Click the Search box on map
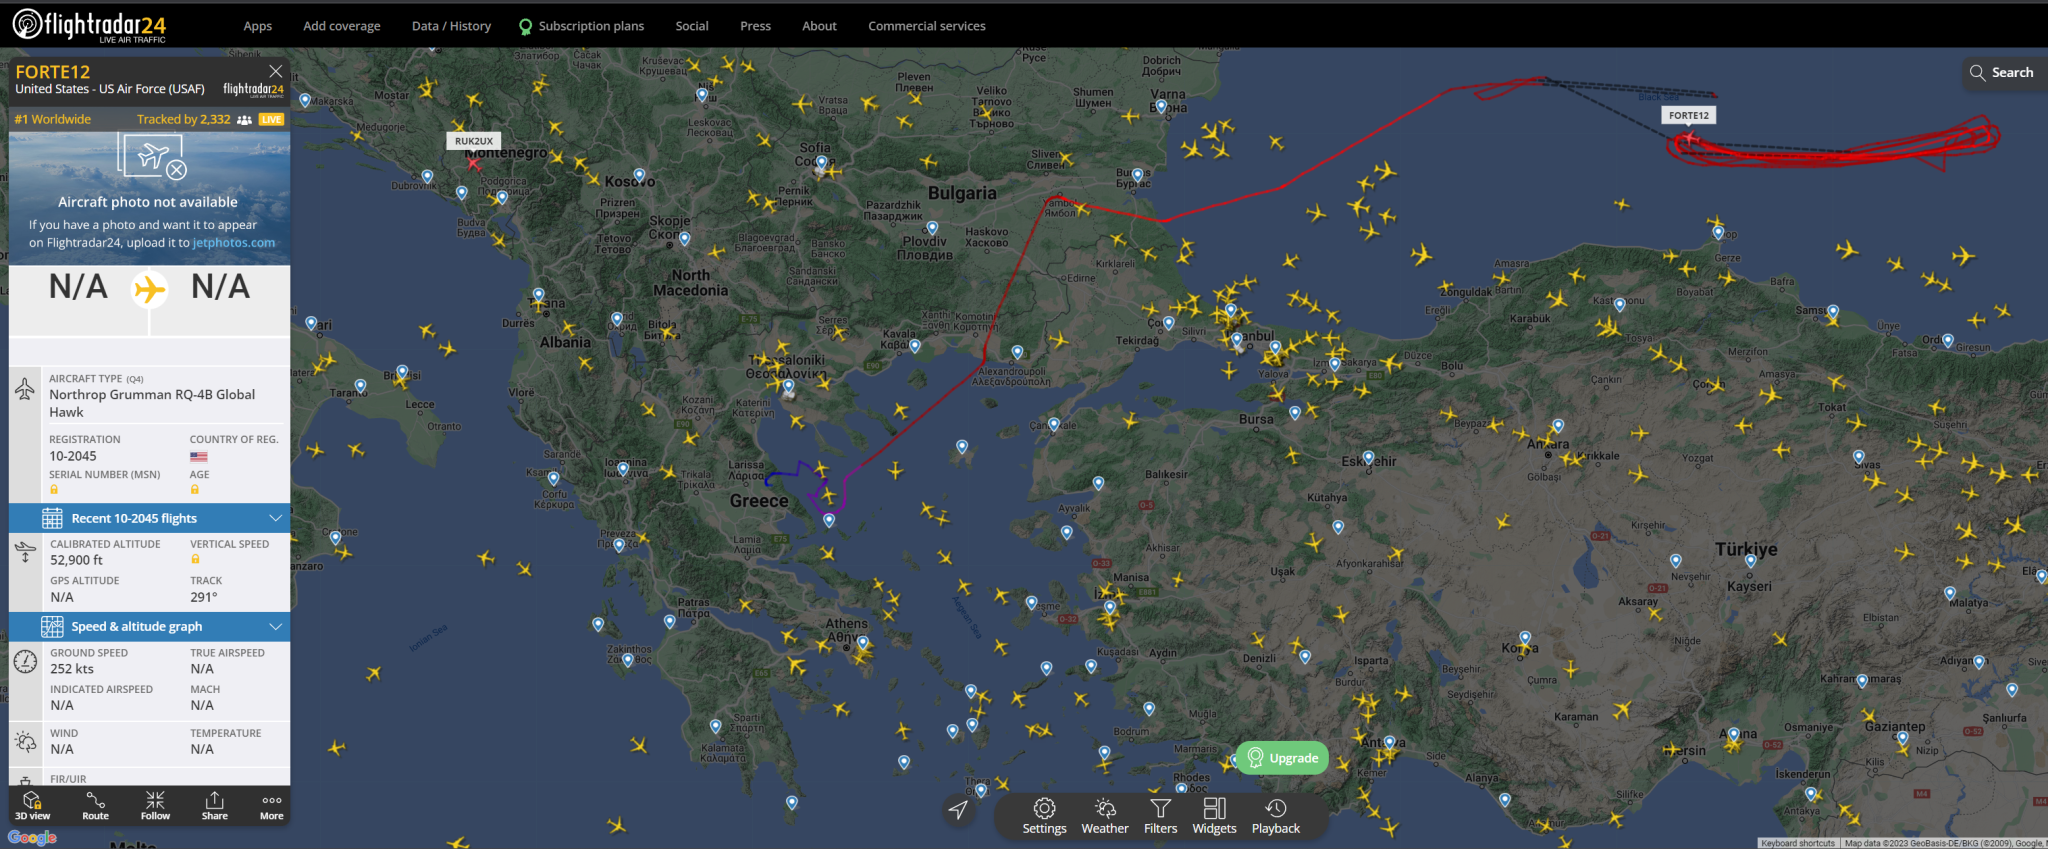 (x=2001, y=72)
